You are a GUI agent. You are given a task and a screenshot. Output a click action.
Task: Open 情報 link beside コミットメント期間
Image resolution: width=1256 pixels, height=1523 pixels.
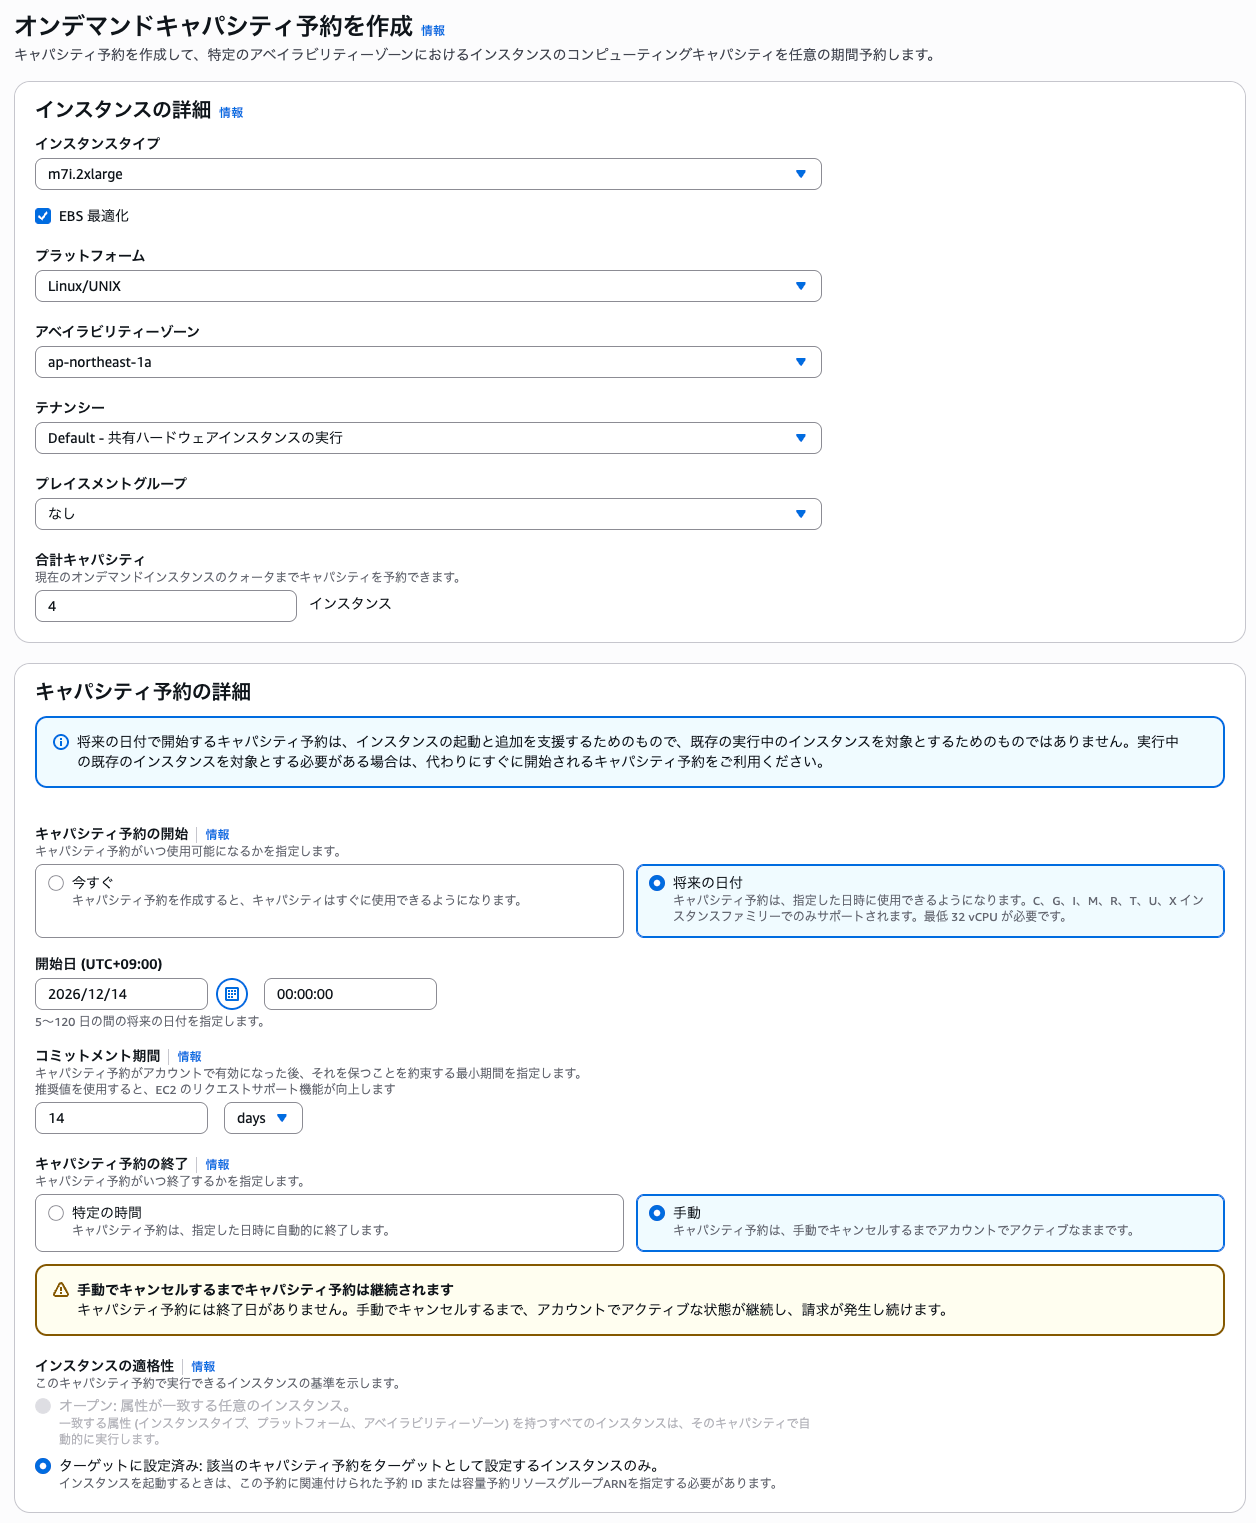189,1057
